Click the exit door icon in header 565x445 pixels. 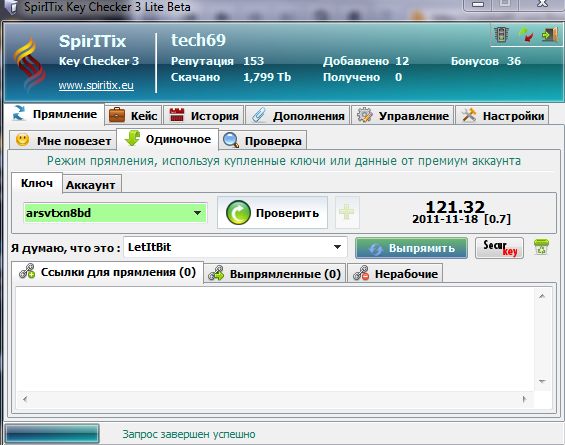pos(550,35)
